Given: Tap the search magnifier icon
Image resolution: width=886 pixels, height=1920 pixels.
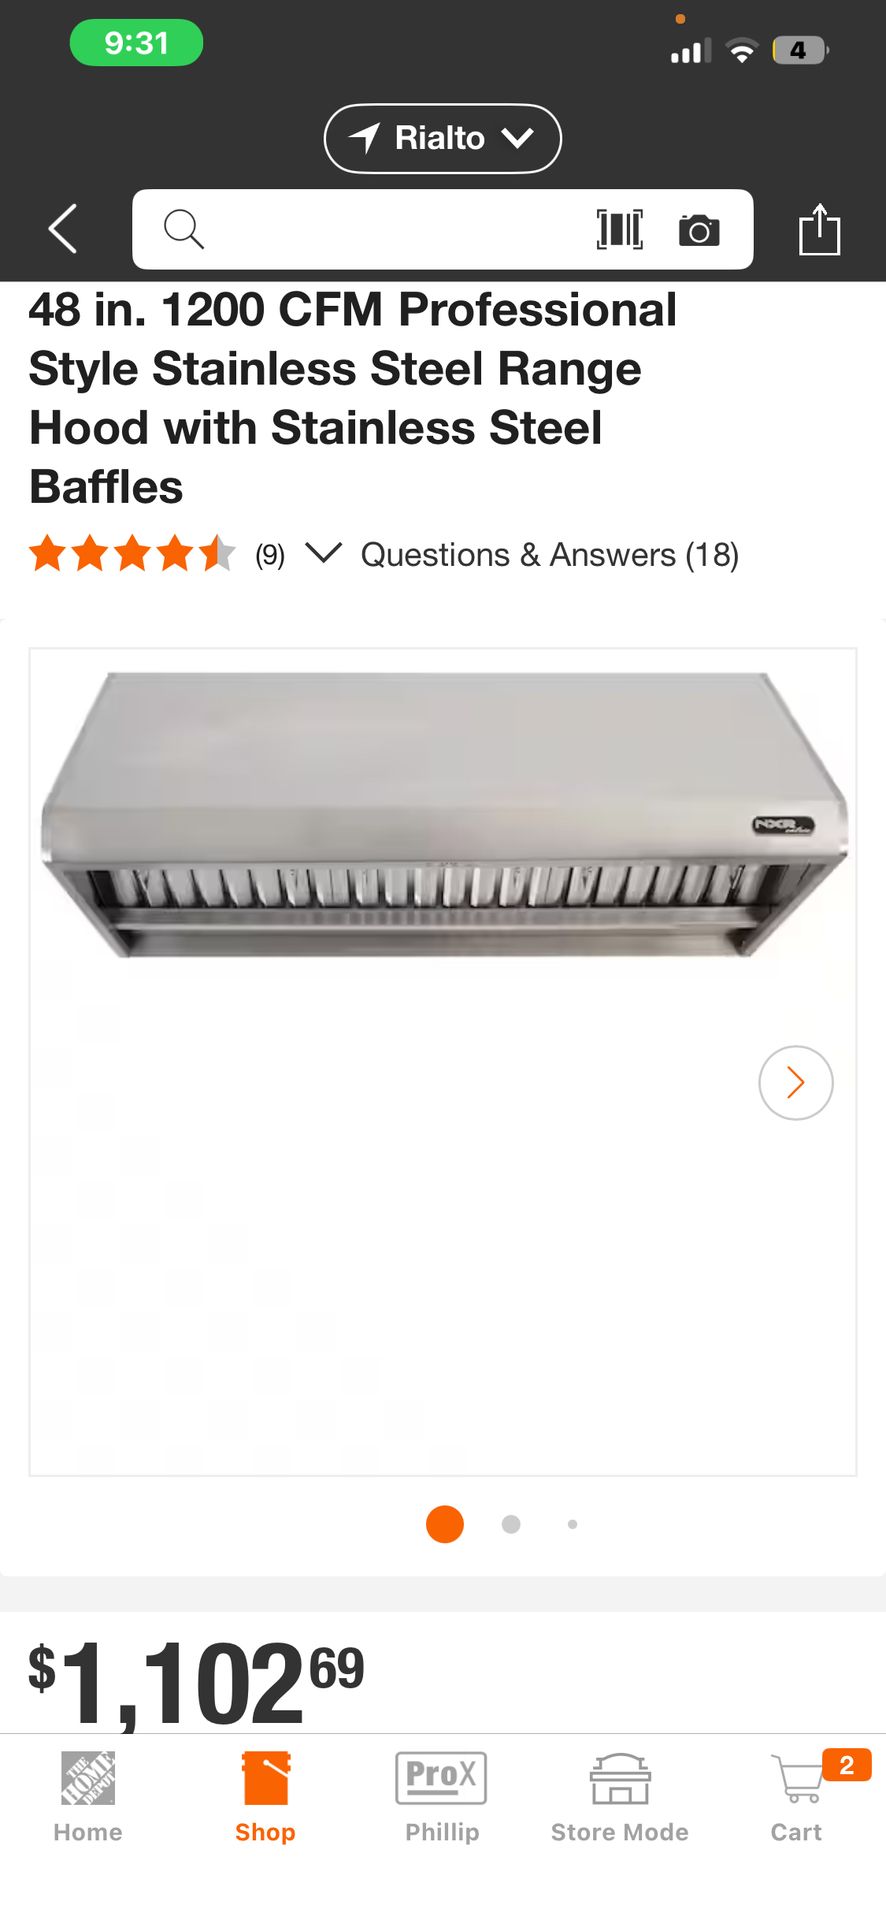Looking at the screenshot, I should click(x=184, y=229).
